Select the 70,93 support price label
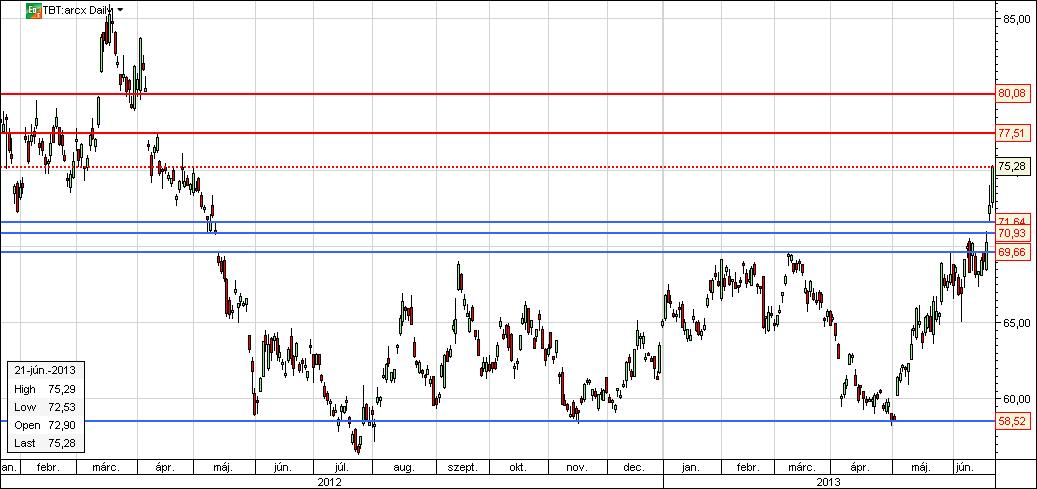1037x489 pixels. coord(1014,233)
